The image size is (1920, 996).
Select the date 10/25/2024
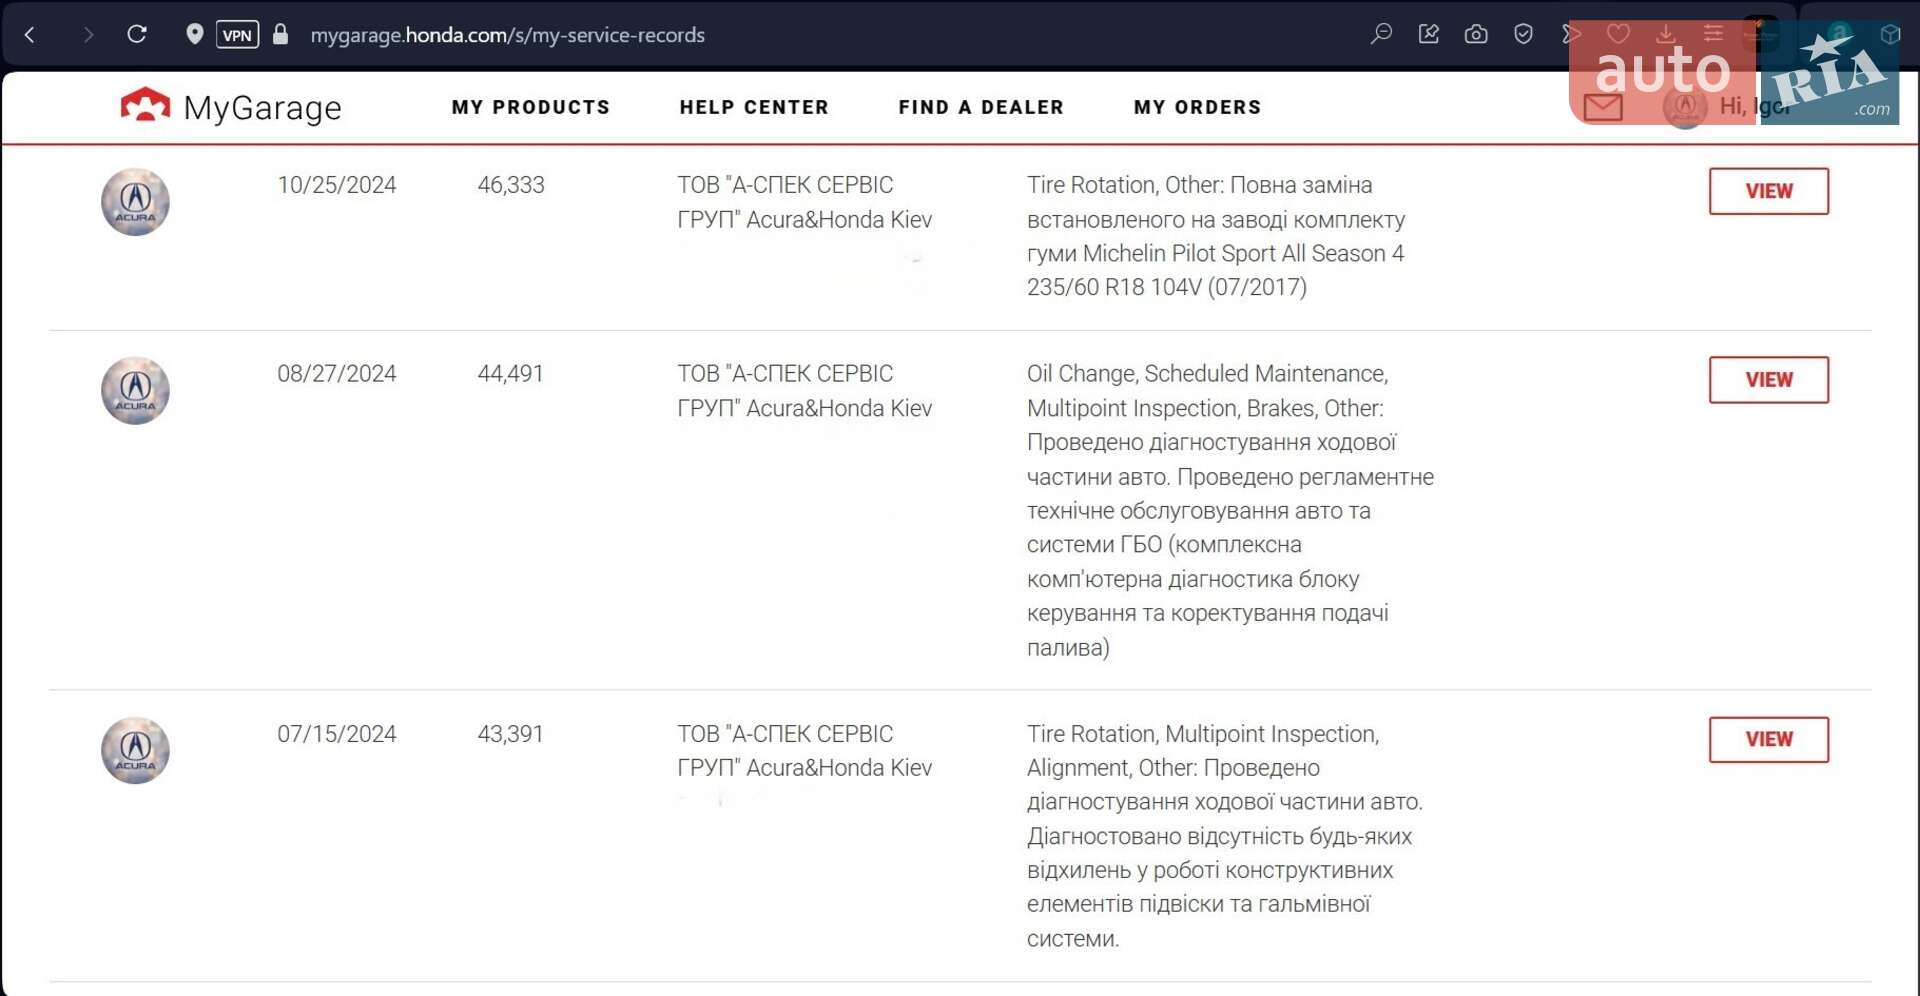pyautogui.click(x=337, y=185)
